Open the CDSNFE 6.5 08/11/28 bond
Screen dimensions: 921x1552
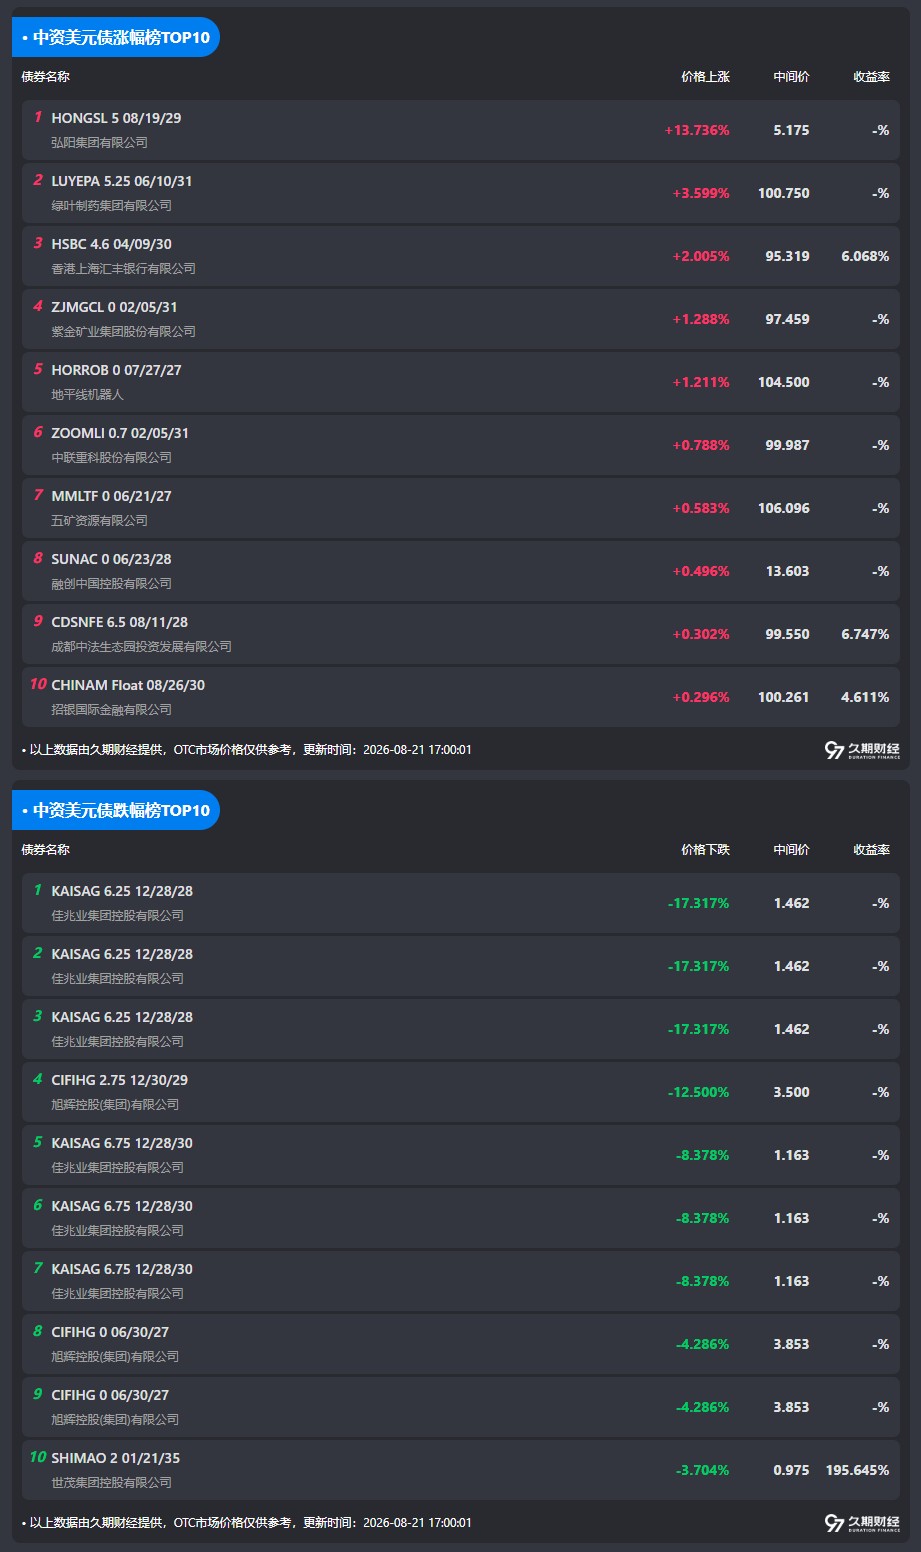pos(119,622)
